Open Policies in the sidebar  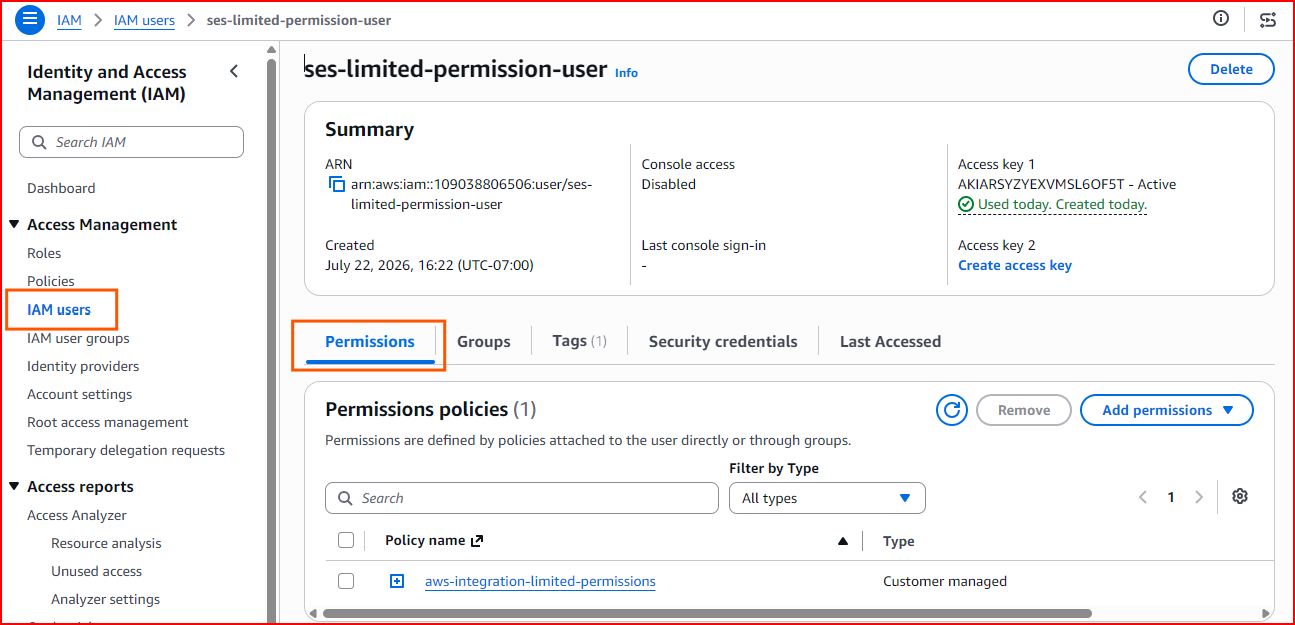pyautogui.click(x=51, y=281)
